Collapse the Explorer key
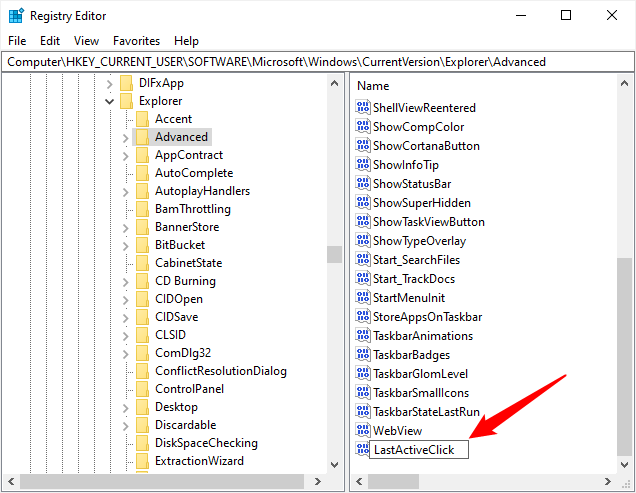The width and height of the screenshot is (636, 493). click(x=109, y=101)
